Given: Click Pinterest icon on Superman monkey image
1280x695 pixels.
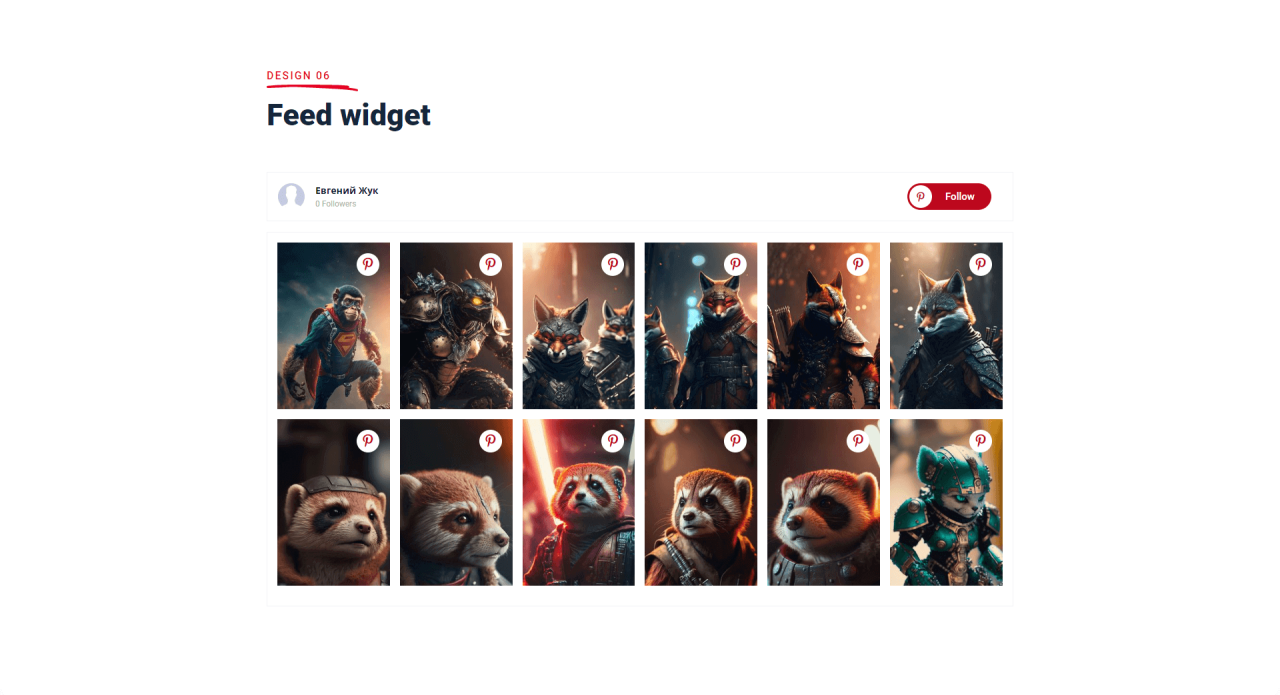Looking at the screenshot, I should click(368, 264).
